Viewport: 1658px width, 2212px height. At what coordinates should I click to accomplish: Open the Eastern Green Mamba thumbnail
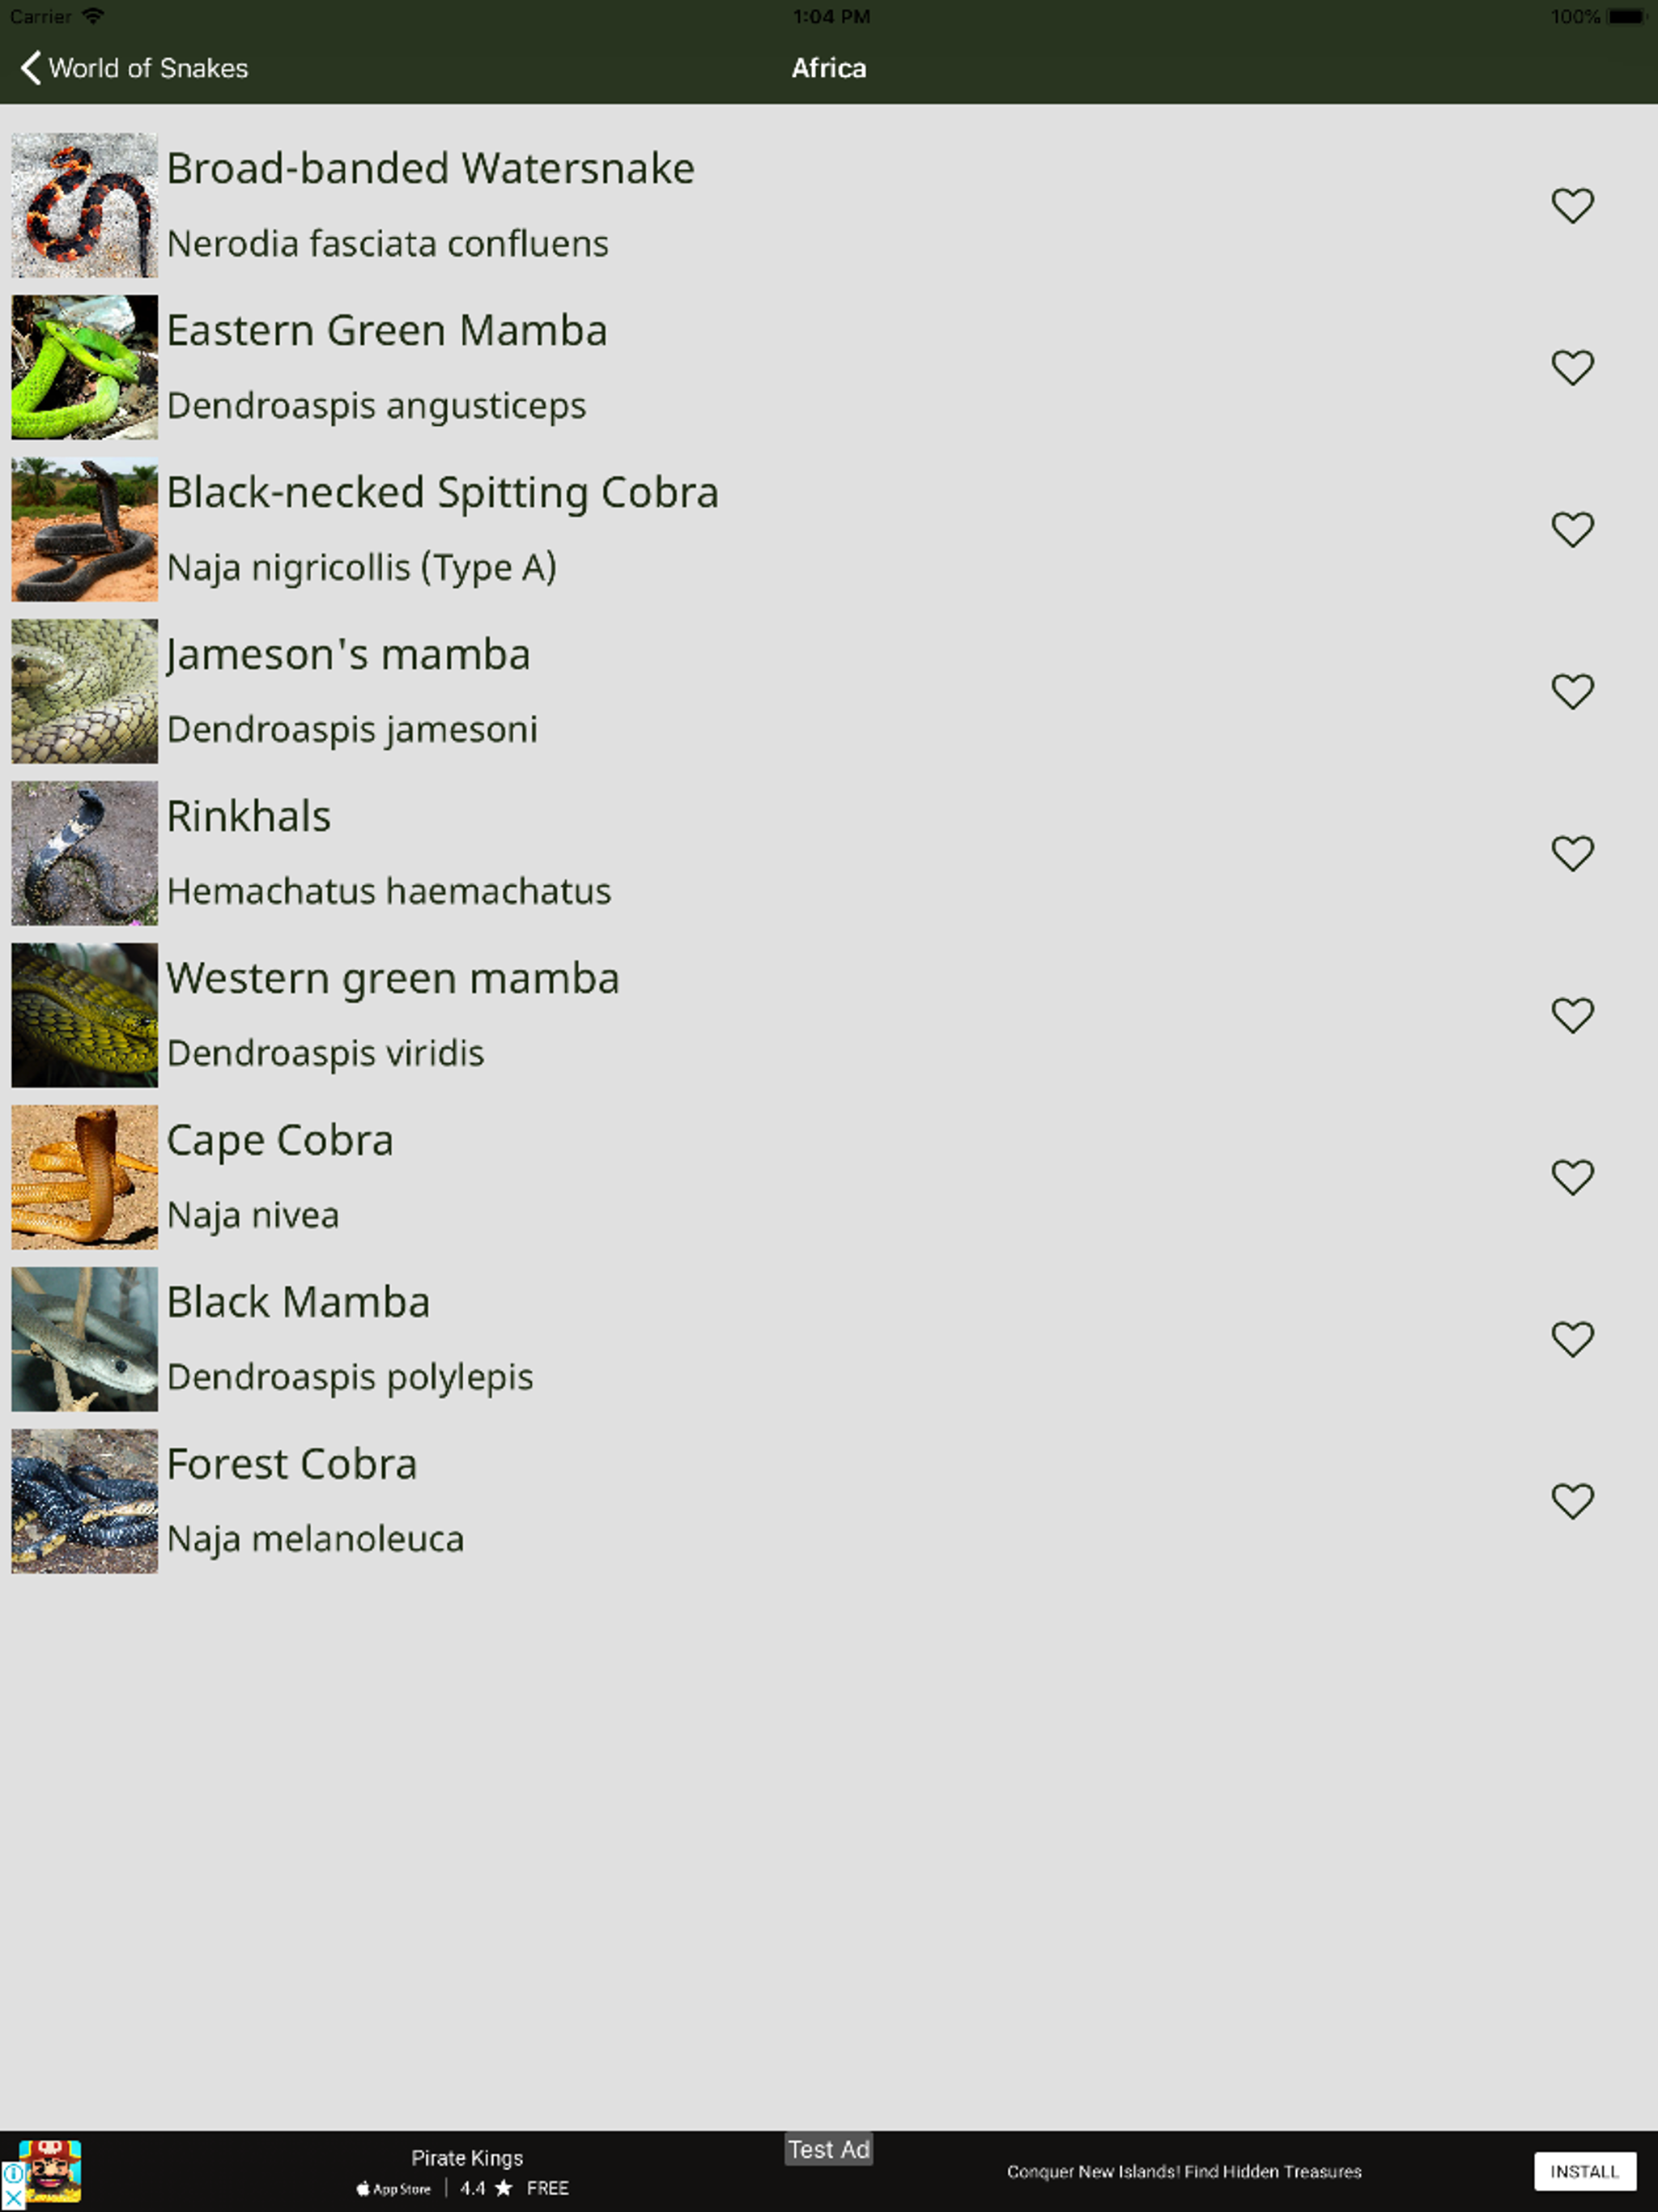click(85, 367)
